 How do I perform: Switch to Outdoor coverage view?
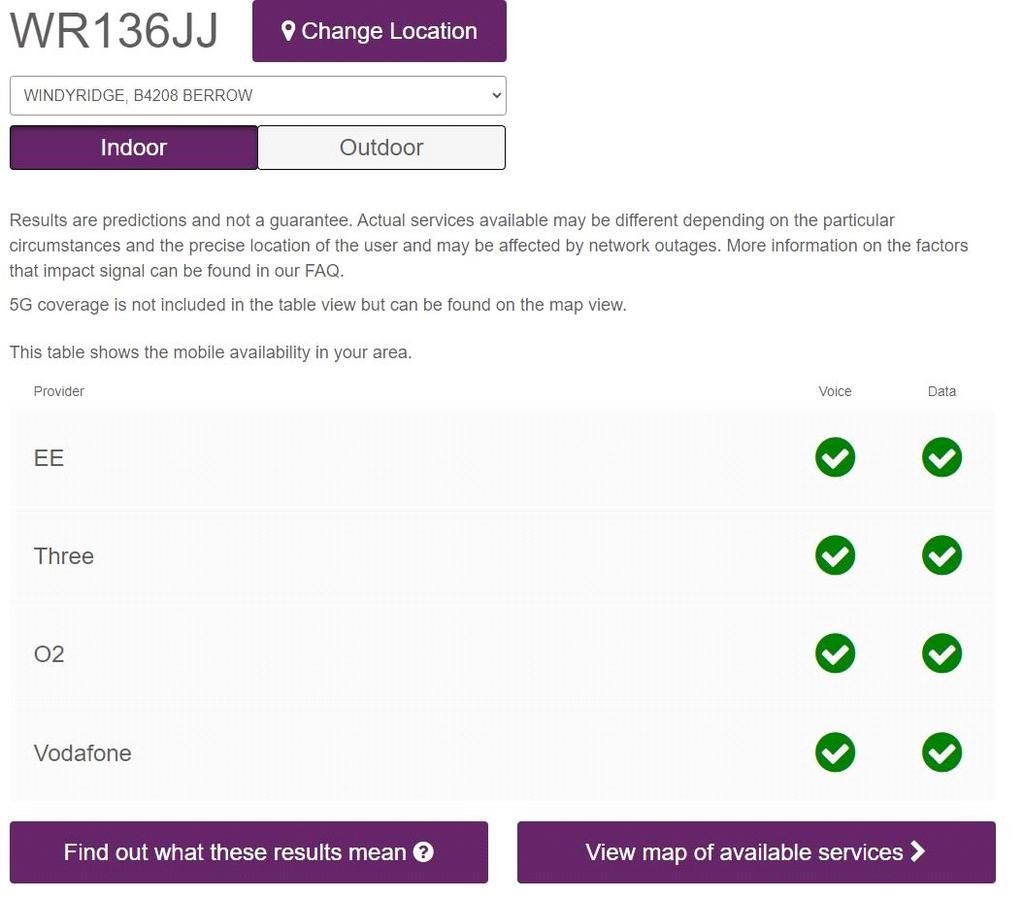(x=381, y=148)
